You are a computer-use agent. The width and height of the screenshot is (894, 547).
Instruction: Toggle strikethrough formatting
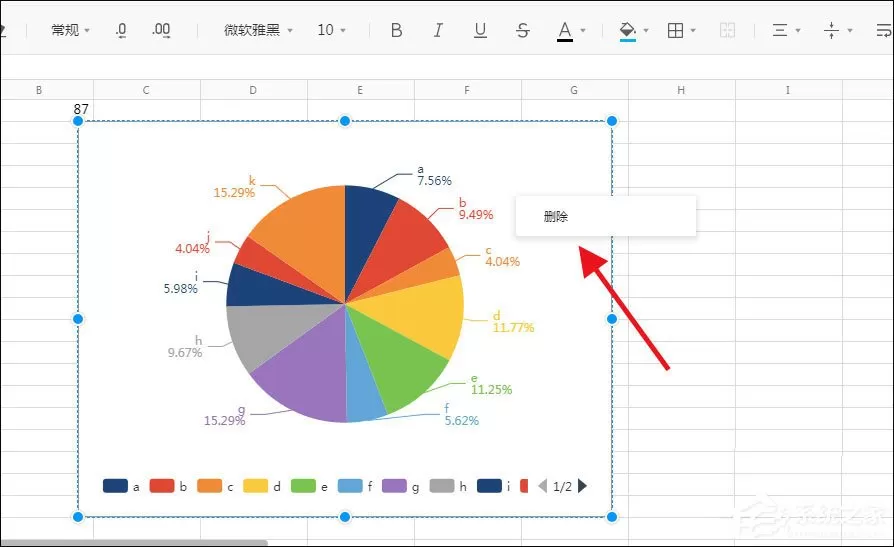coord(522,30)
